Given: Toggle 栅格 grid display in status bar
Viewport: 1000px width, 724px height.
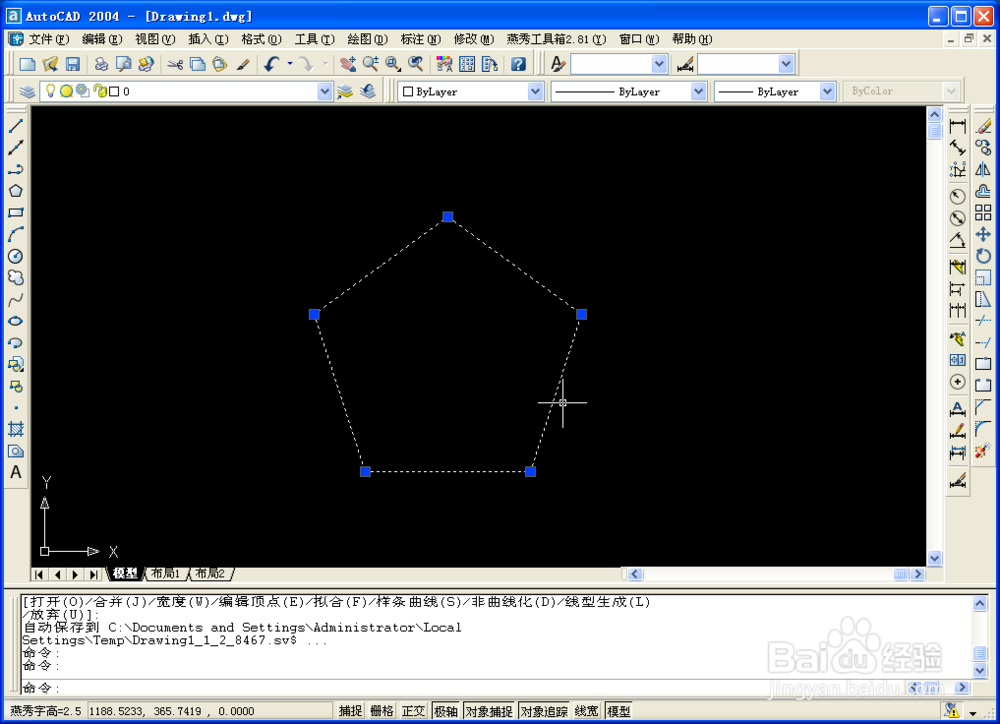Looking at the screenshot, I should click(x=382, y=711).
